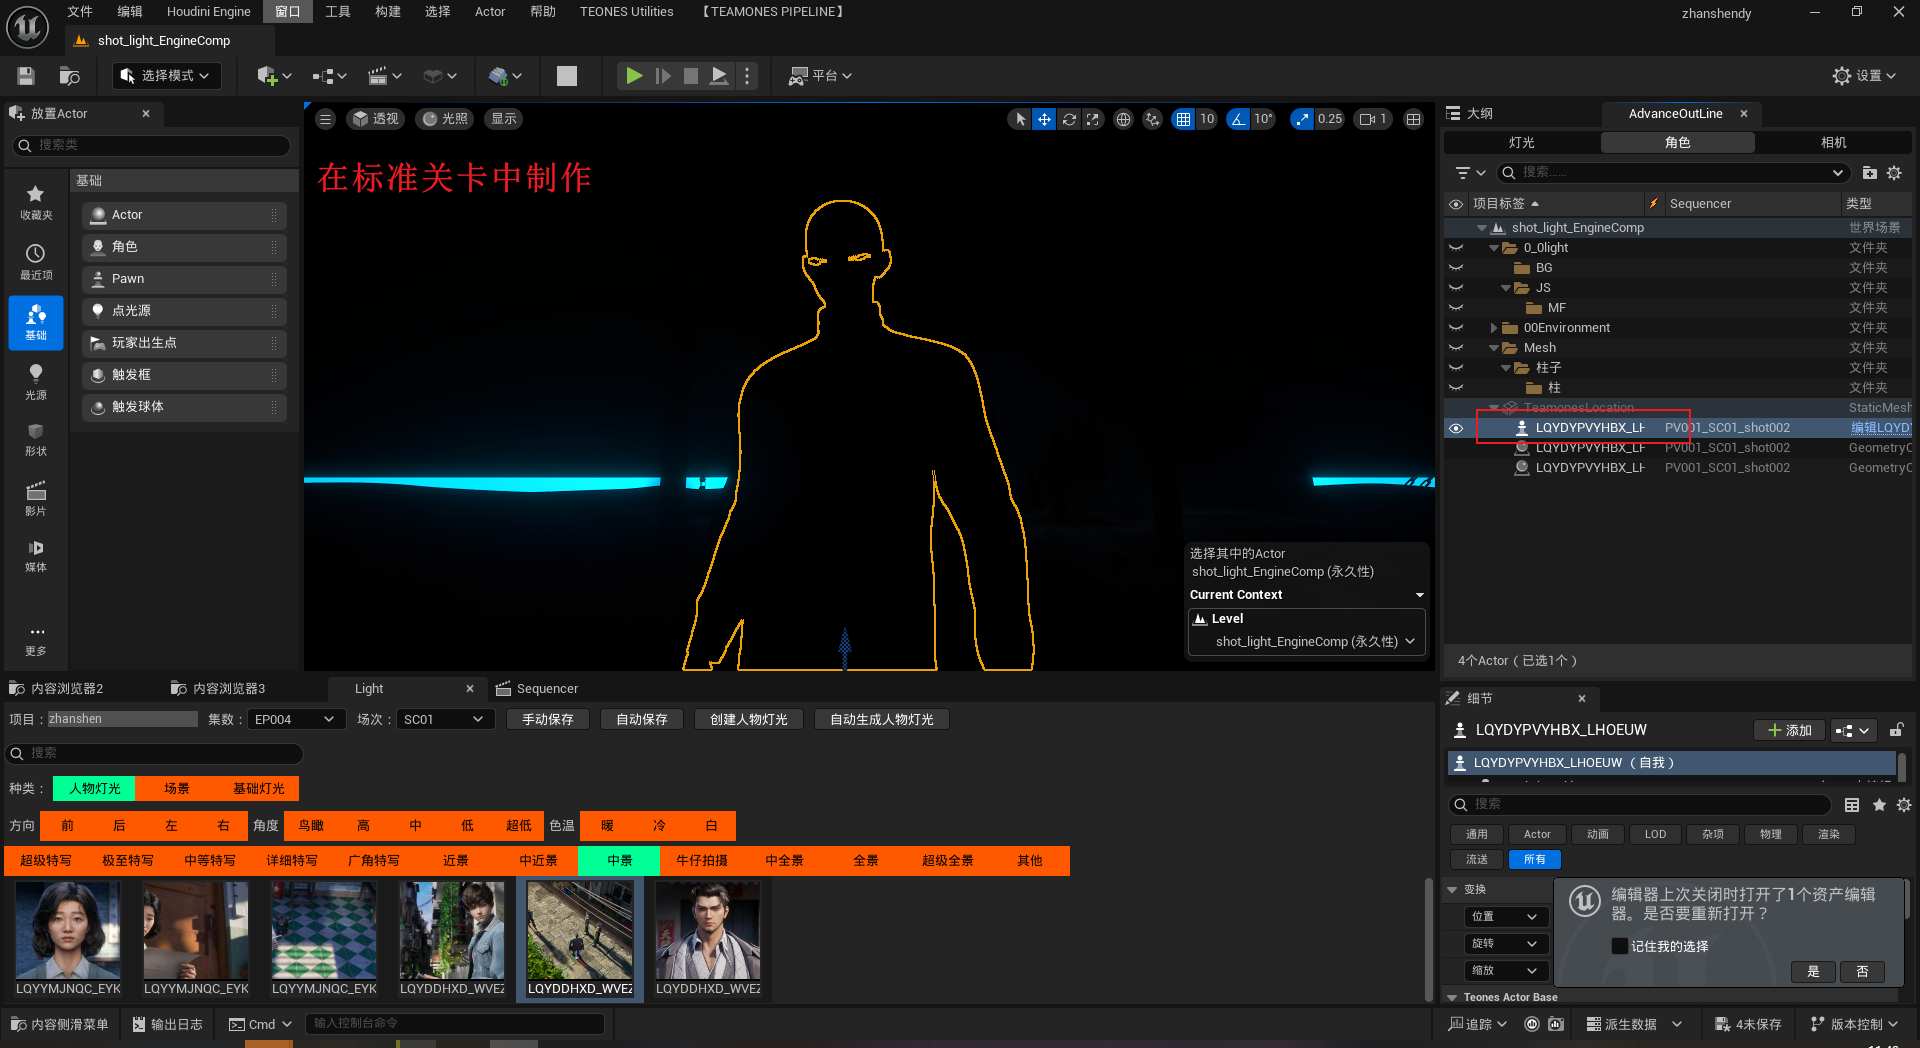The width and height of the screenshot is (1920, 1048).
Task: Open the EP004 episode dropdown
Action: [x=296, y=719]
